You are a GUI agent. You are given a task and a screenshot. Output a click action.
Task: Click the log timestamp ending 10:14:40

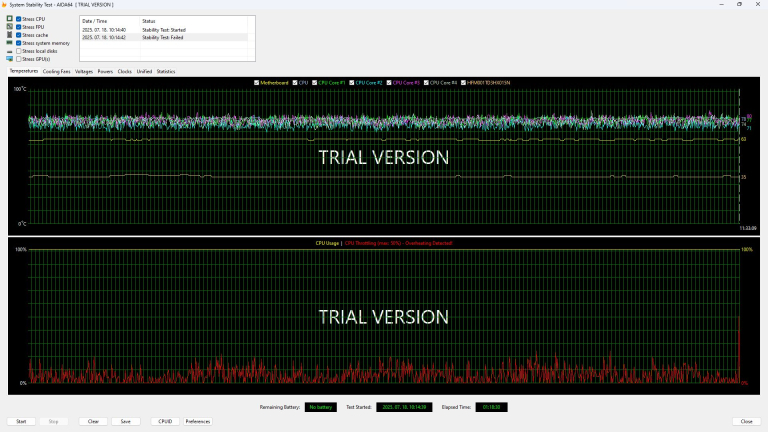pyautogui.click(x=104, y=30)
